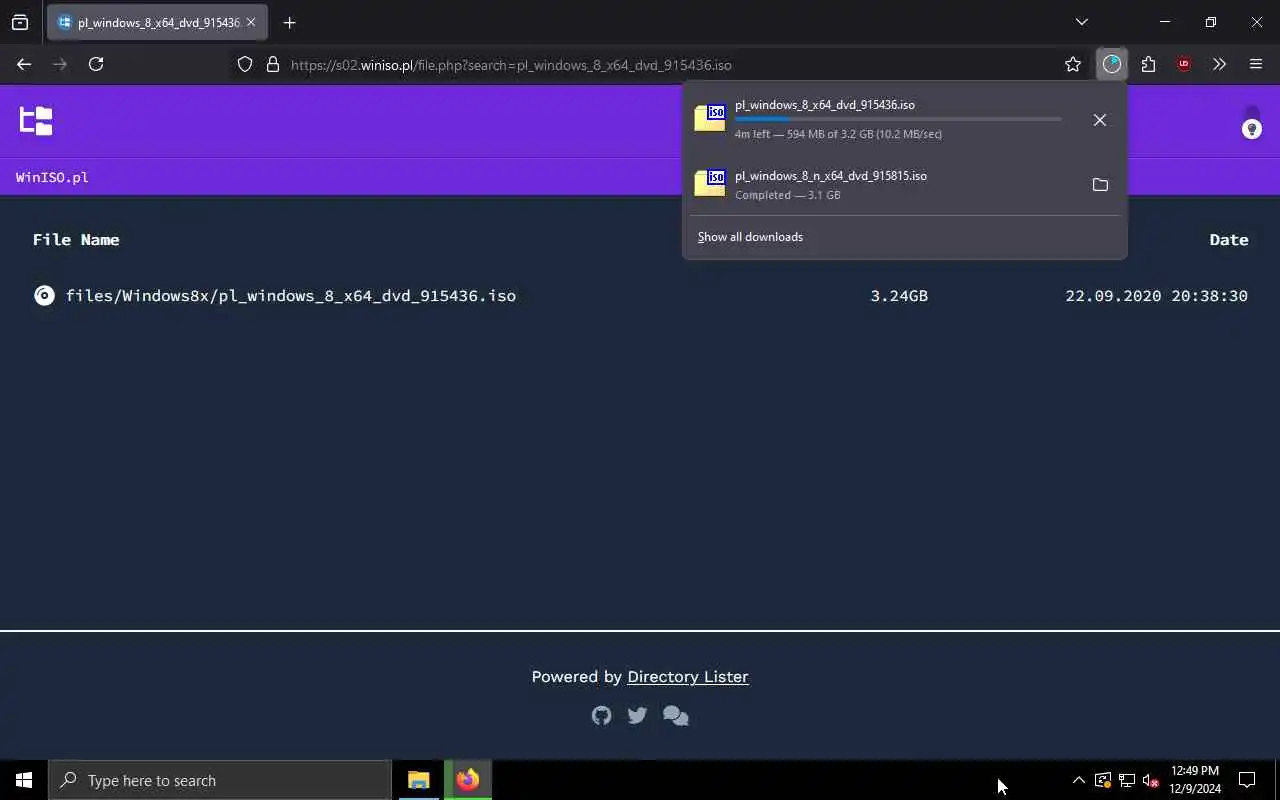Viewport: 1280px width, 800px height.
Task: Open the Windows Start menu
Action: coord(24,780)
